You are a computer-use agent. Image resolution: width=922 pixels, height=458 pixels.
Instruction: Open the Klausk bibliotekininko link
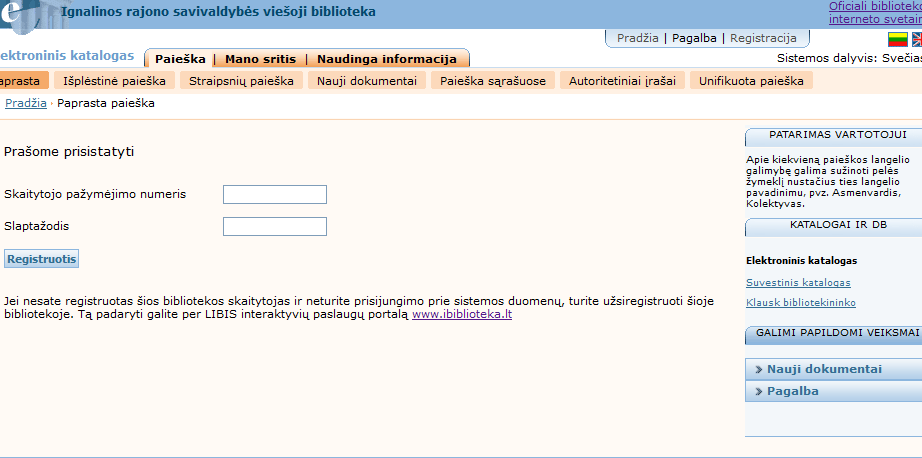[800, 302]
